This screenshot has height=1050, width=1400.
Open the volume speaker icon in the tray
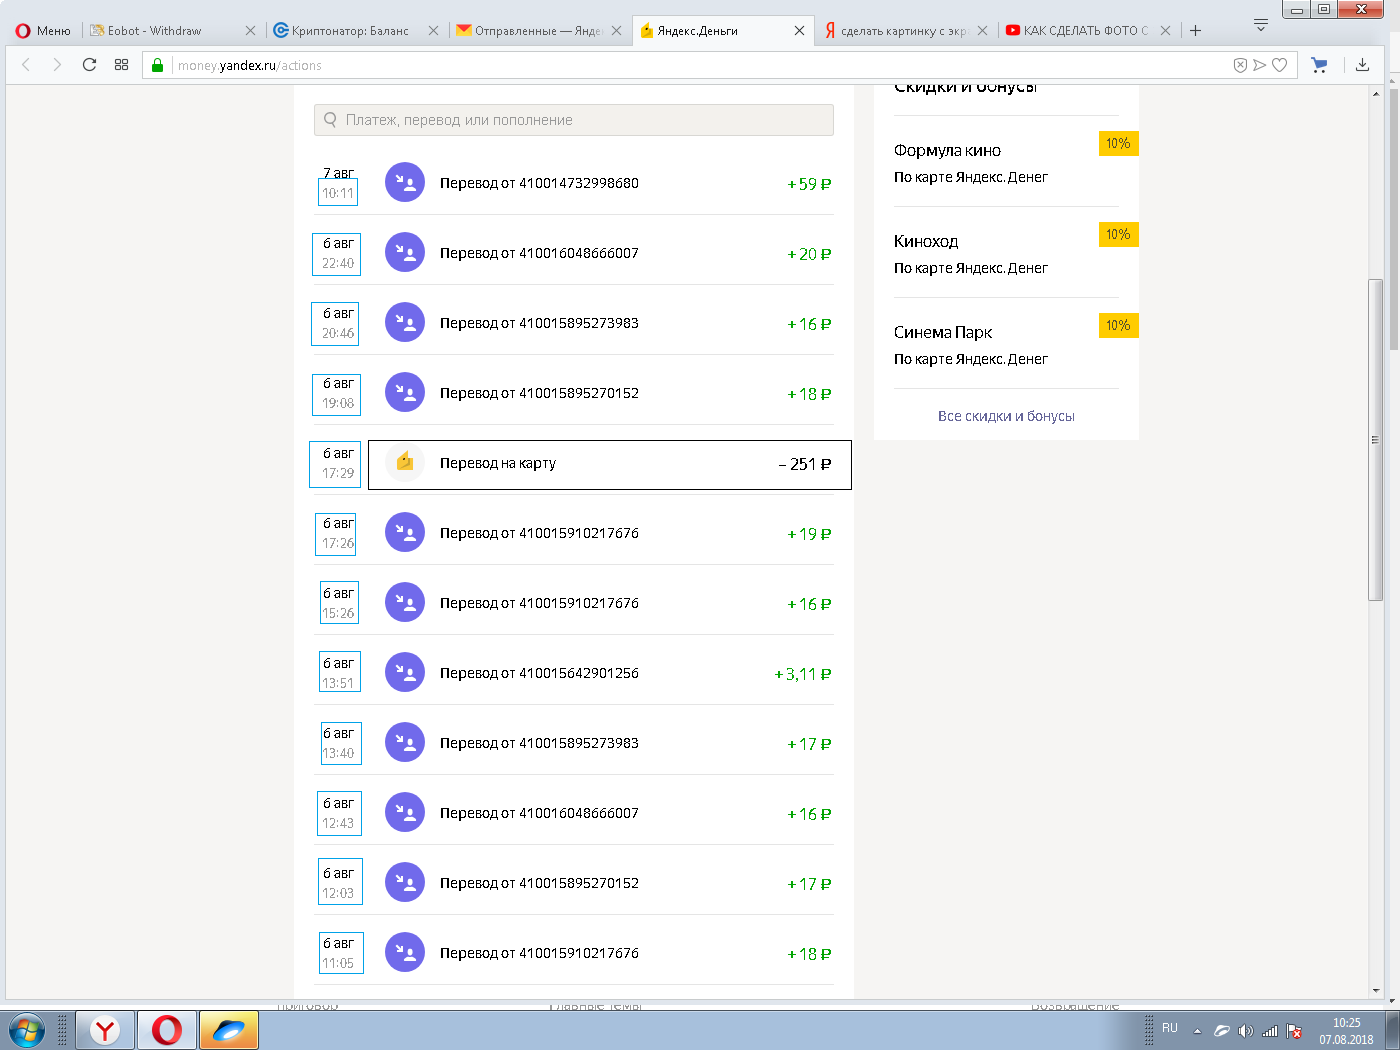coord(1245,1031)
